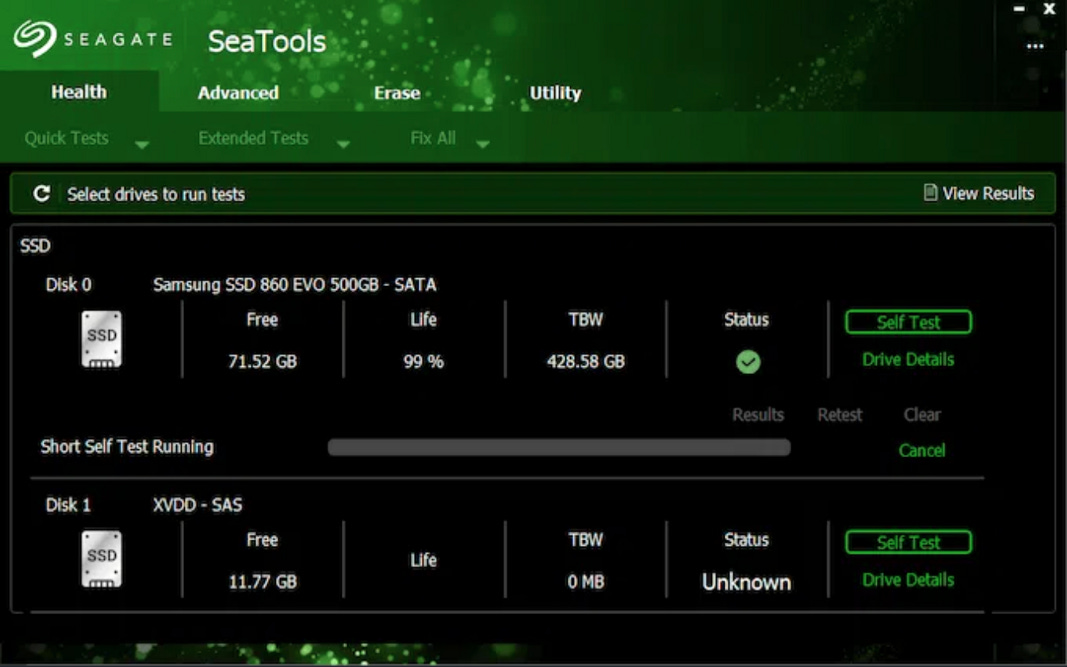Open Drive Details for XVDD disk
The image size is (1067, 667).
pyautogui.click(x=908, y=580)
